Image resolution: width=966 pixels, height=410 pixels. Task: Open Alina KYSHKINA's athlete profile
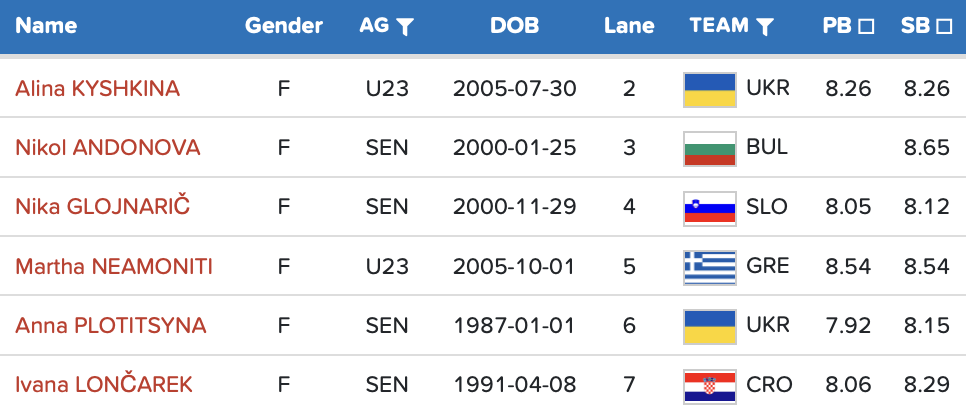pyautogui.click(x=98, y=89)
